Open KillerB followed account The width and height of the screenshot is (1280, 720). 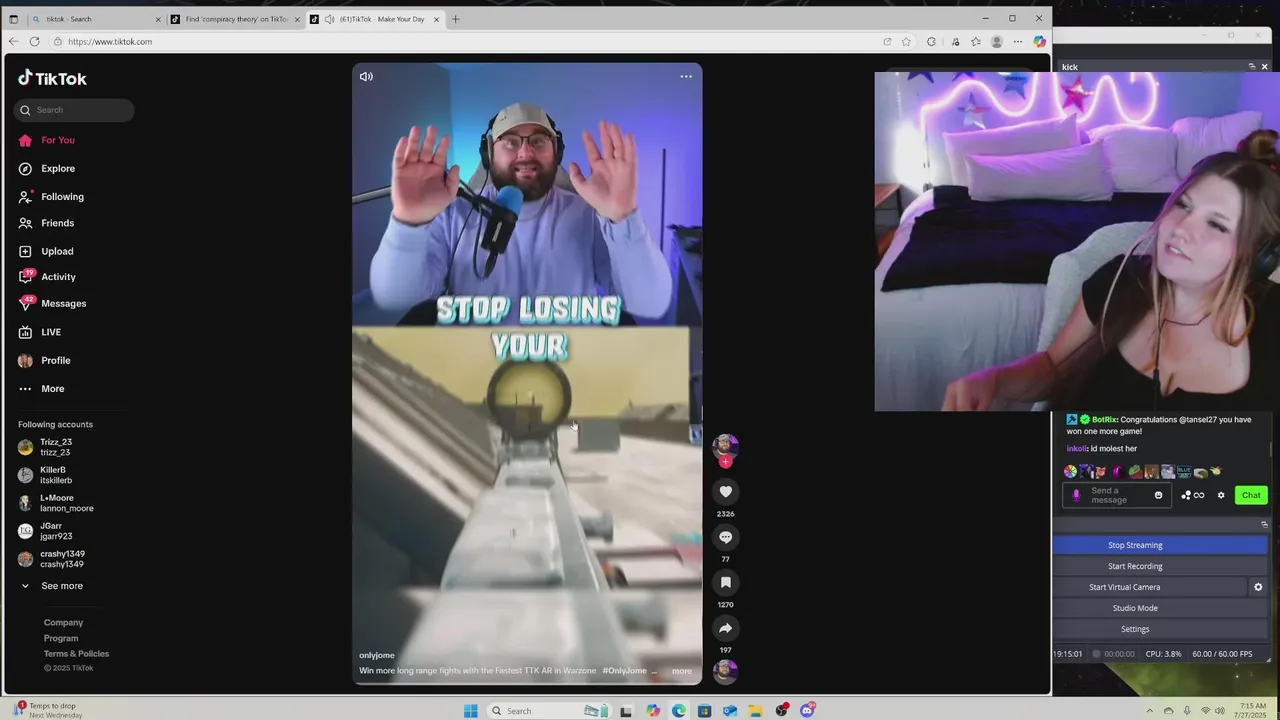(55, 475)
